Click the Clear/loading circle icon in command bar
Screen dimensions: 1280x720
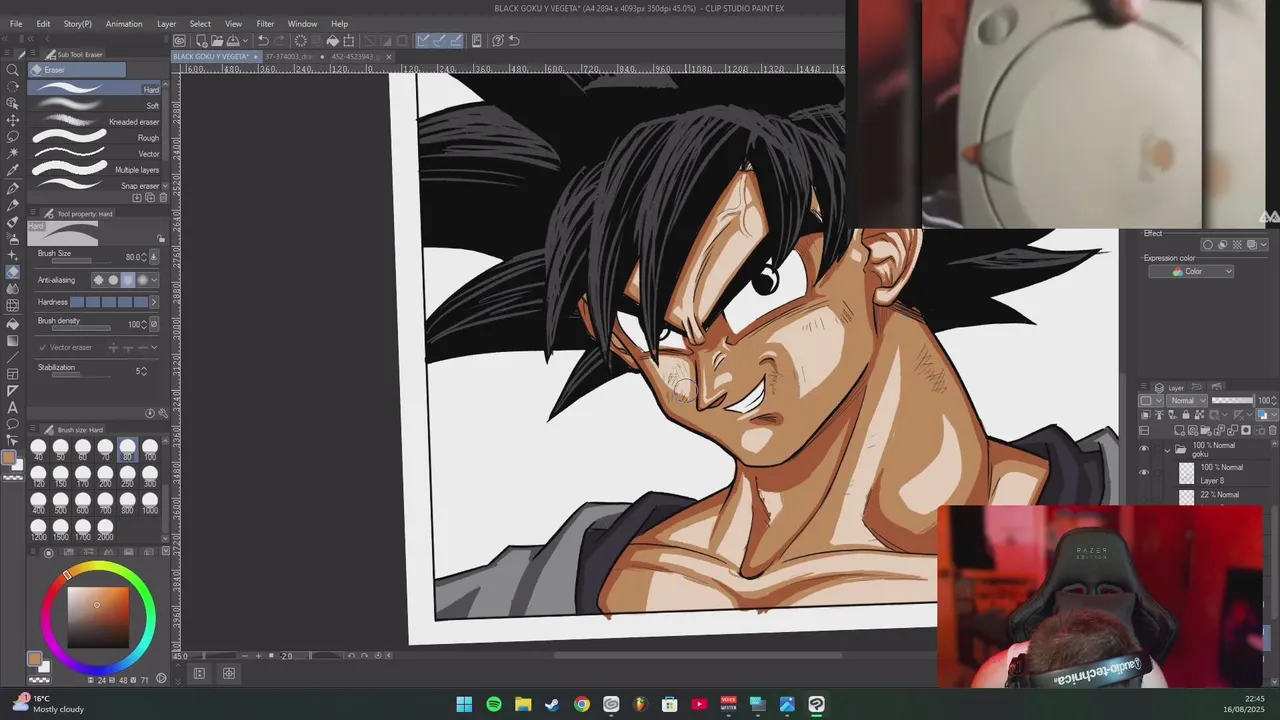pos(300,41)
